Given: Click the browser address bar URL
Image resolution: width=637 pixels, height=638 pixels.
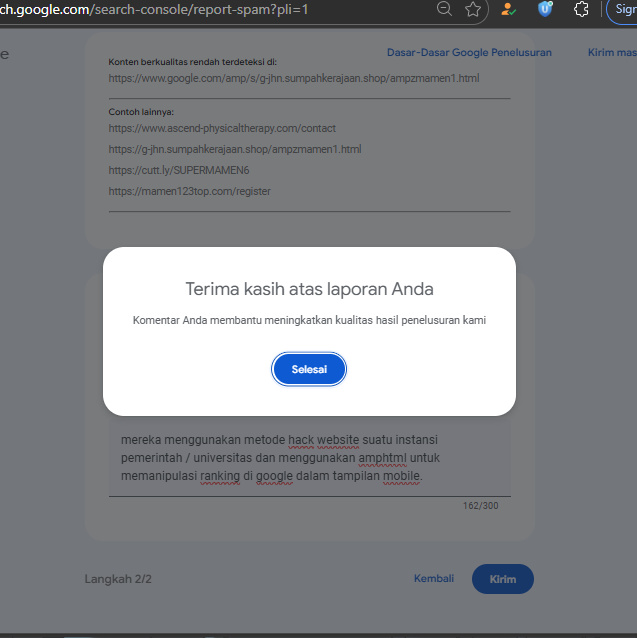Looking at the screenshot, I should [155, 9].
